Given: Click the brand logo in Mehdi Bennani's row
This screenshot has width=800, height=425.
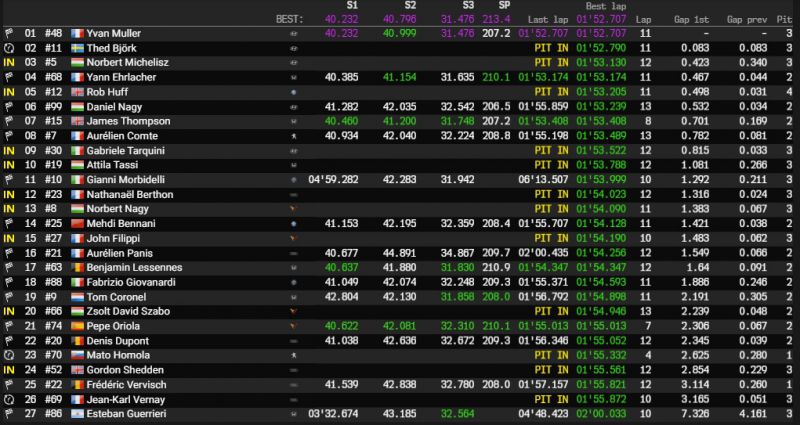Looking at the screenshot, I should 293,224.
